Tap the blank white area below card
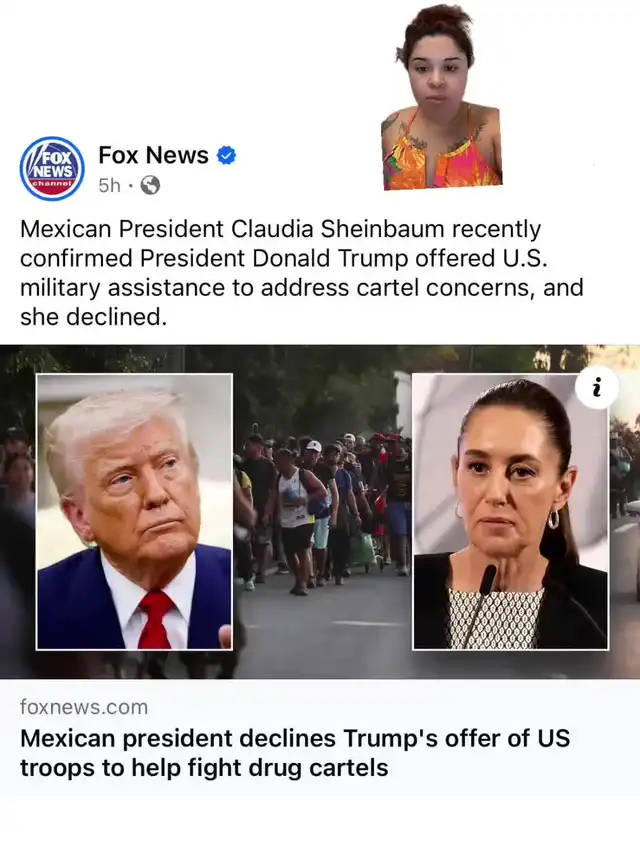Screen dimensions: 640x853 point(320,825)
